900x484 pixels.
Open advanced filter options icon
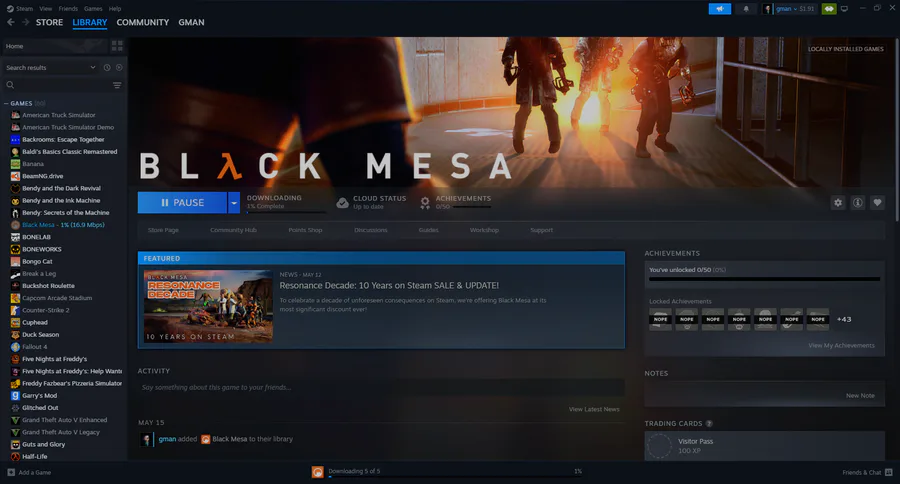click(x=117, y=85)
